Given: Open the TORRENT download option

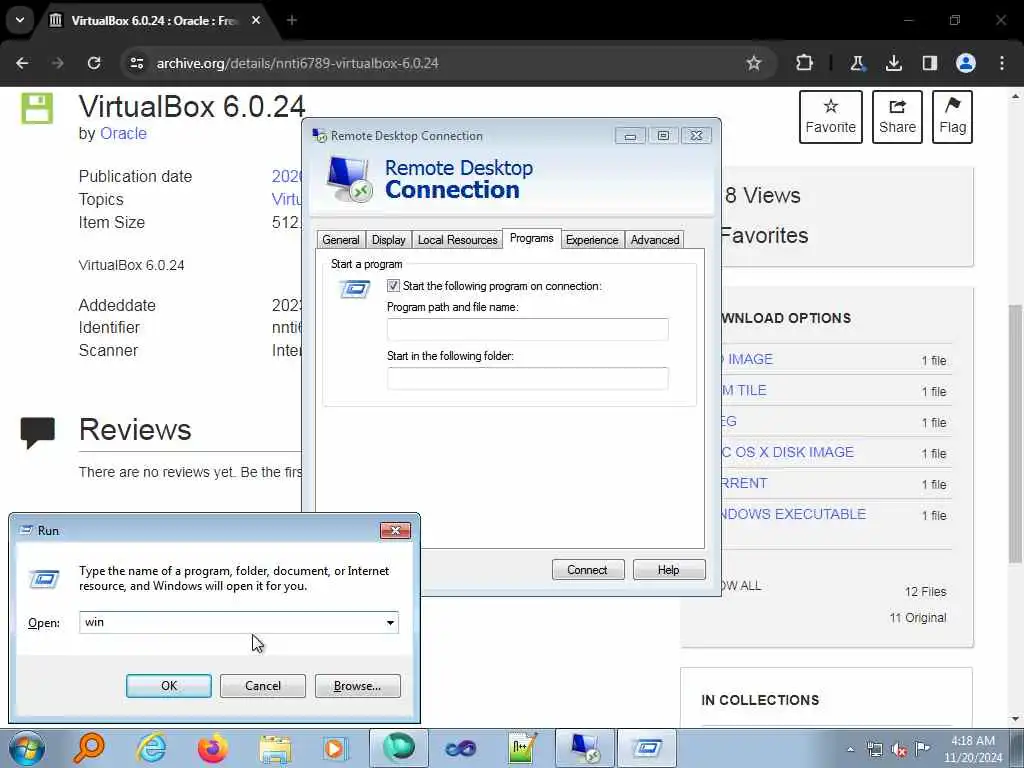Looking at the screenshot, I should pyautogui.click(x=744, y=483).
